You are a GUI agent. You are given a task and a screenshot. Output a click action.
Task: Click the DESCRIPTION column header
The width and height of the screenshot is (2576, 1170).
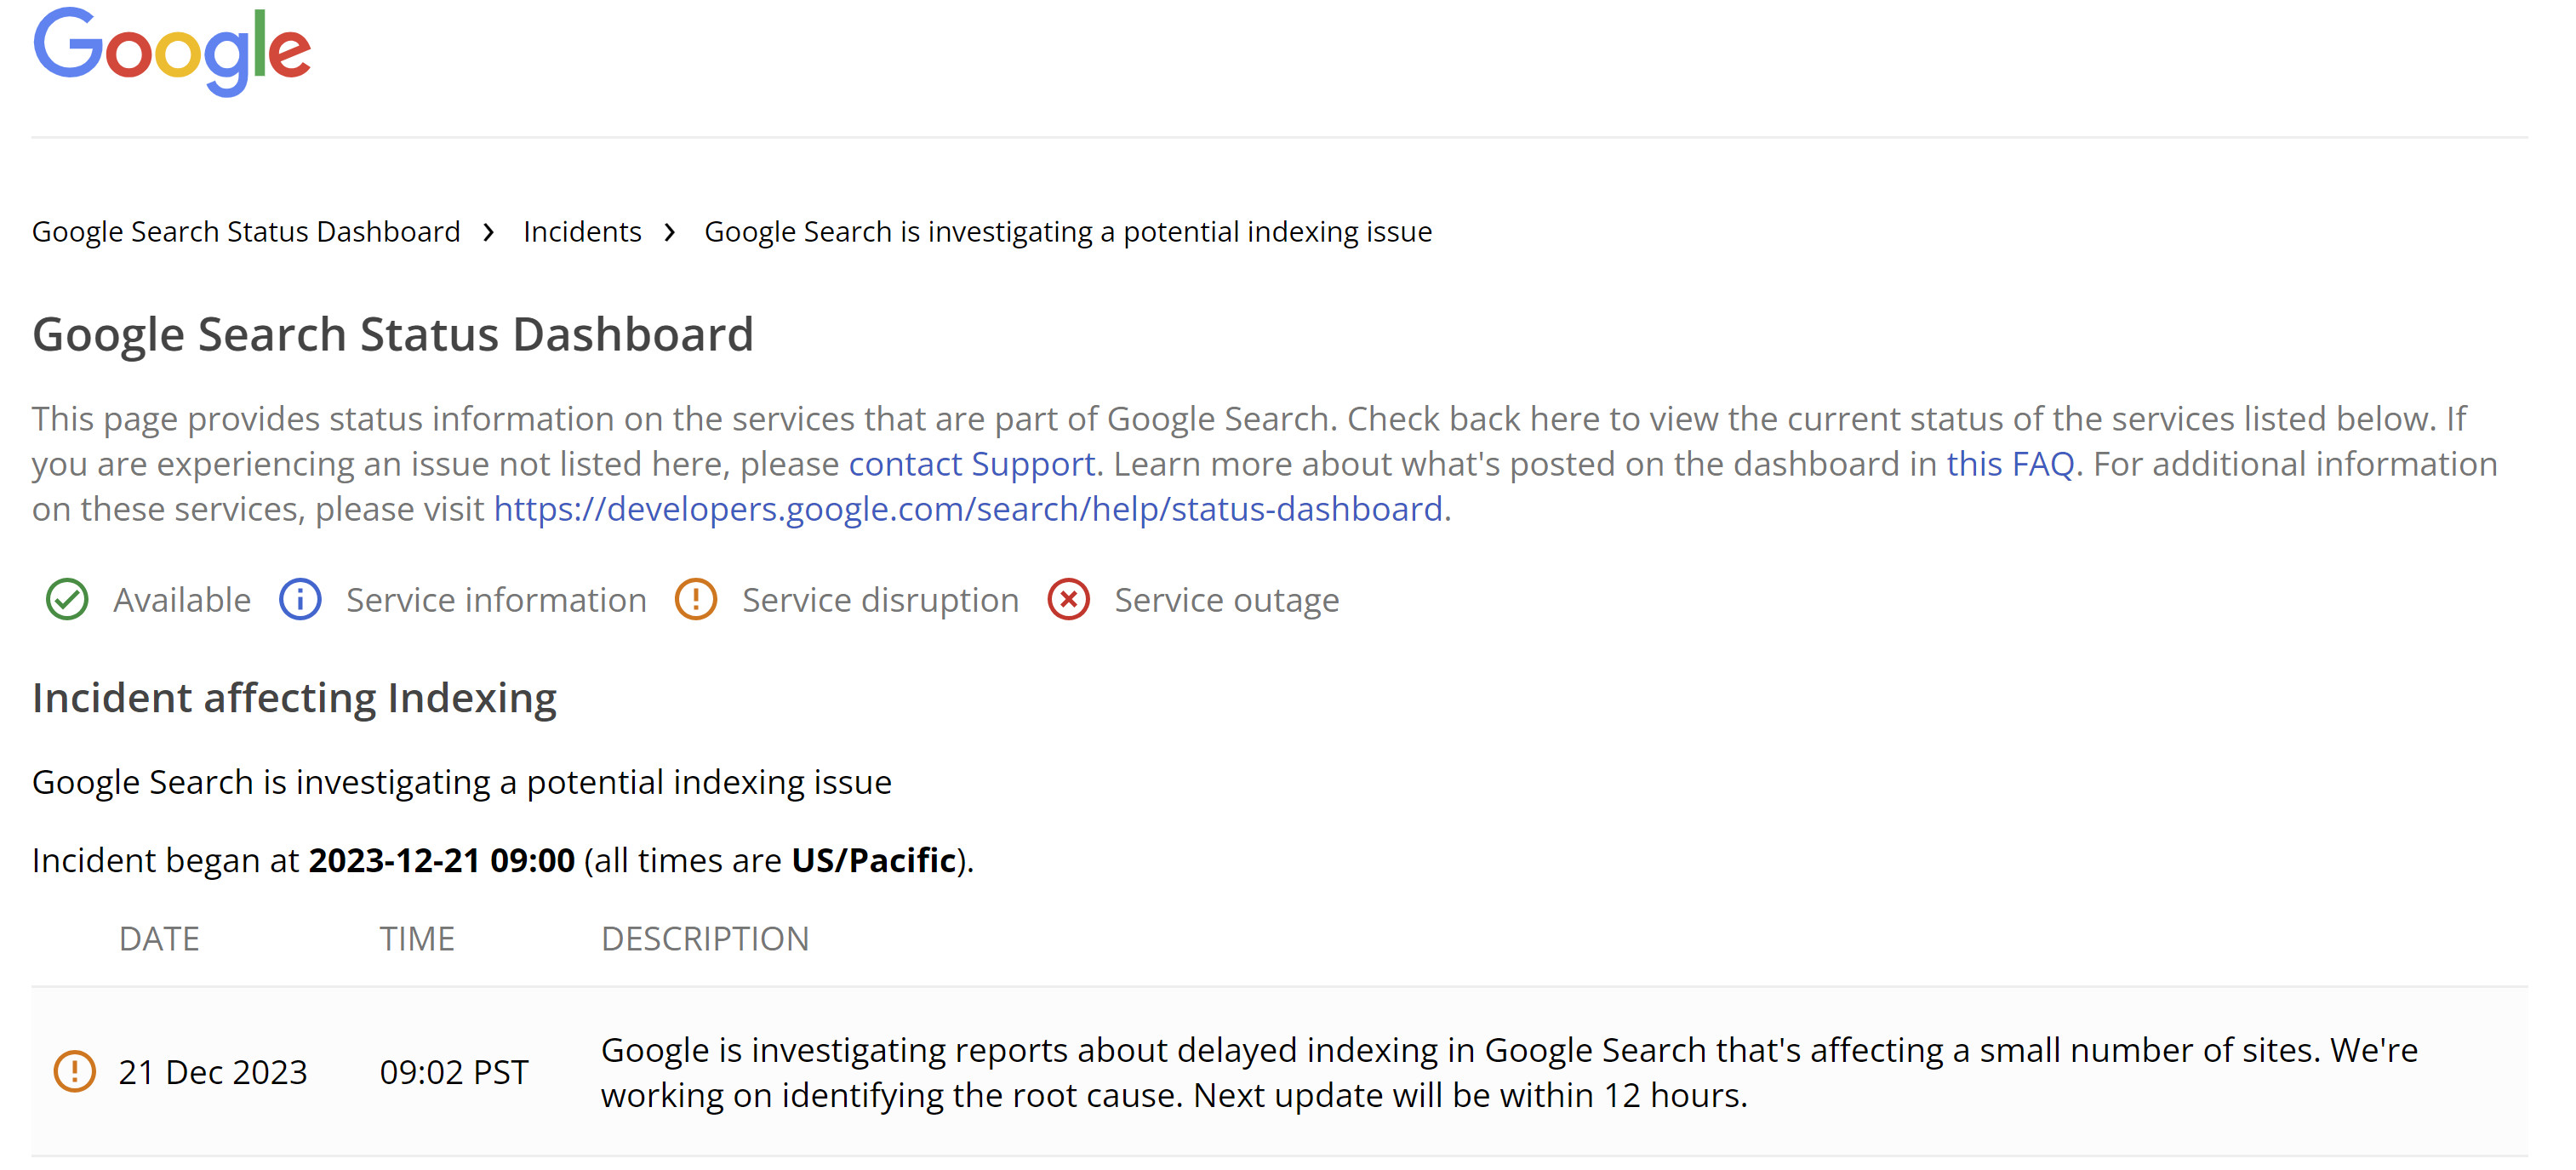(705, 938)
